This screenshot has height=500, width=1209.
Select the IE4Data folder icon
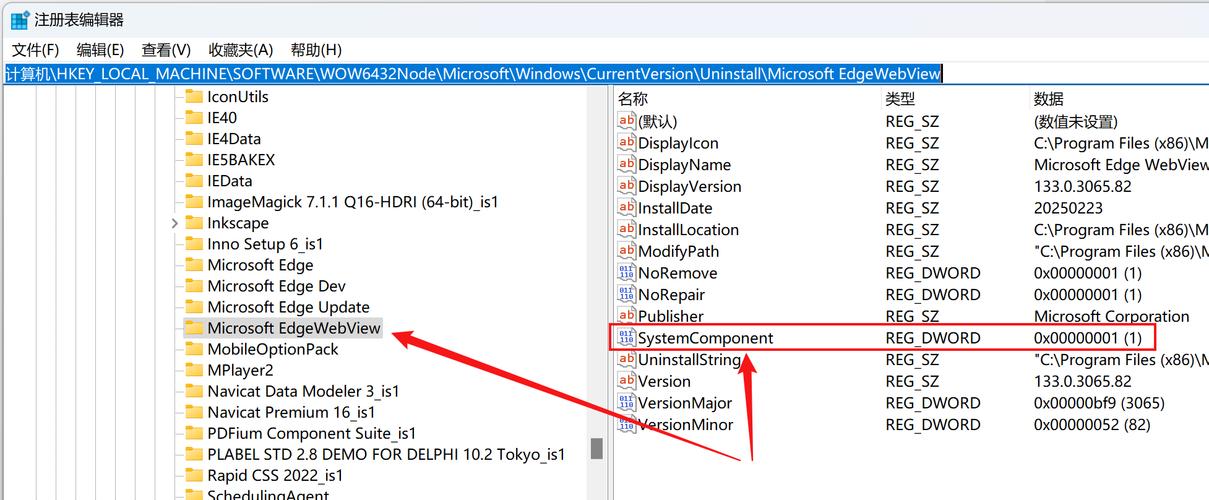[x=194, y=139]
